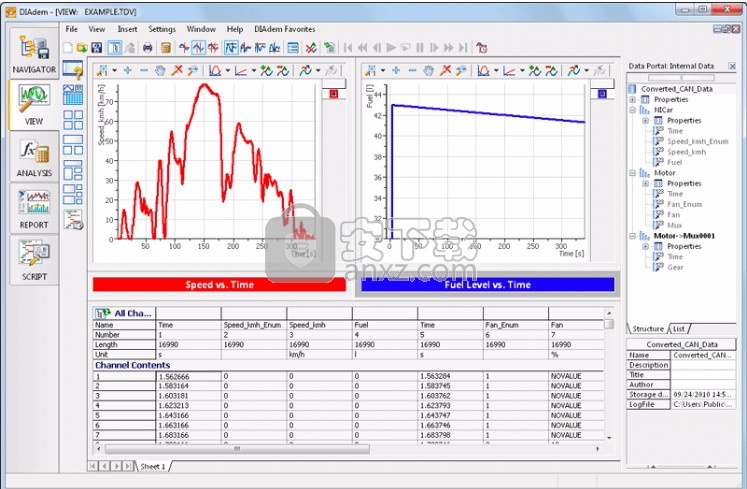This screenshot has height=489, width=747.
Task: Select the chart and table layout icon
Action: (x=73, y=95)
